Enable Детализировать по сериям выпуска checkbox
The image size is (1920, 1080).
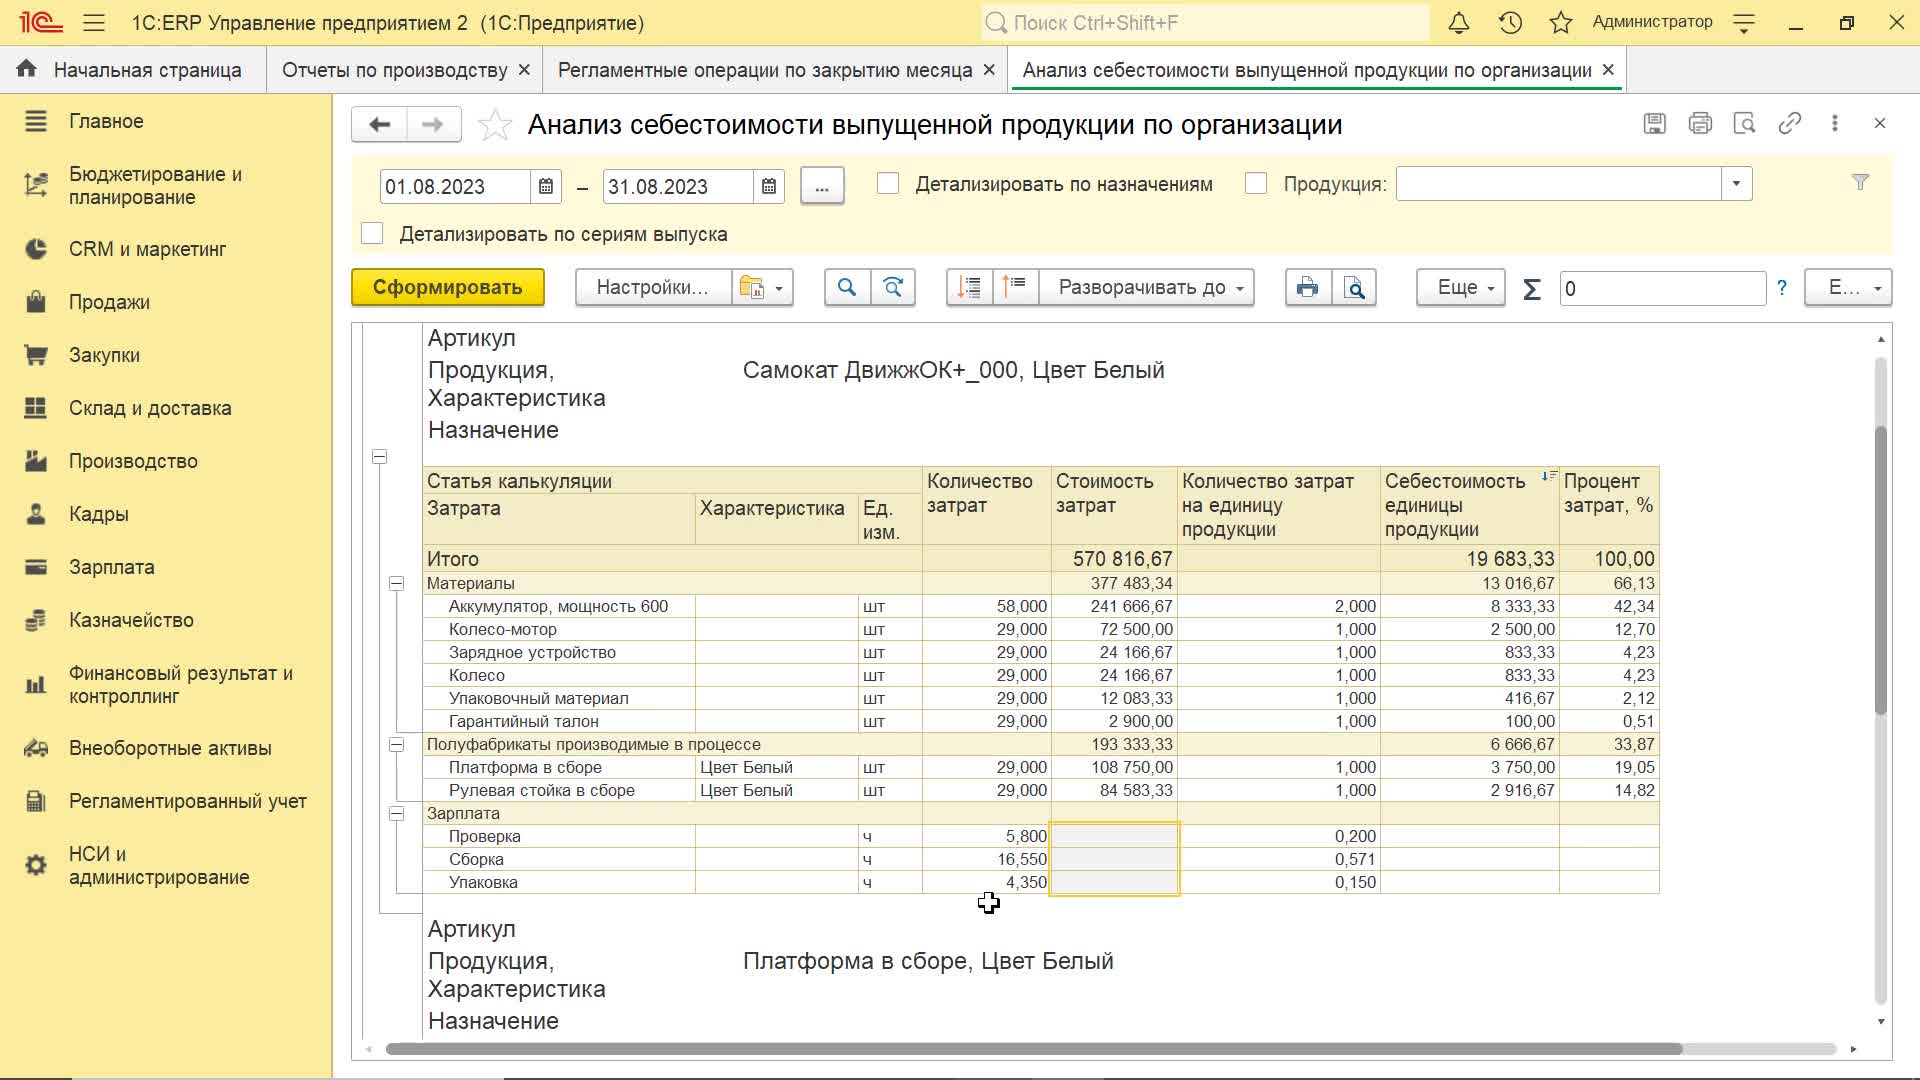(372, 234)
